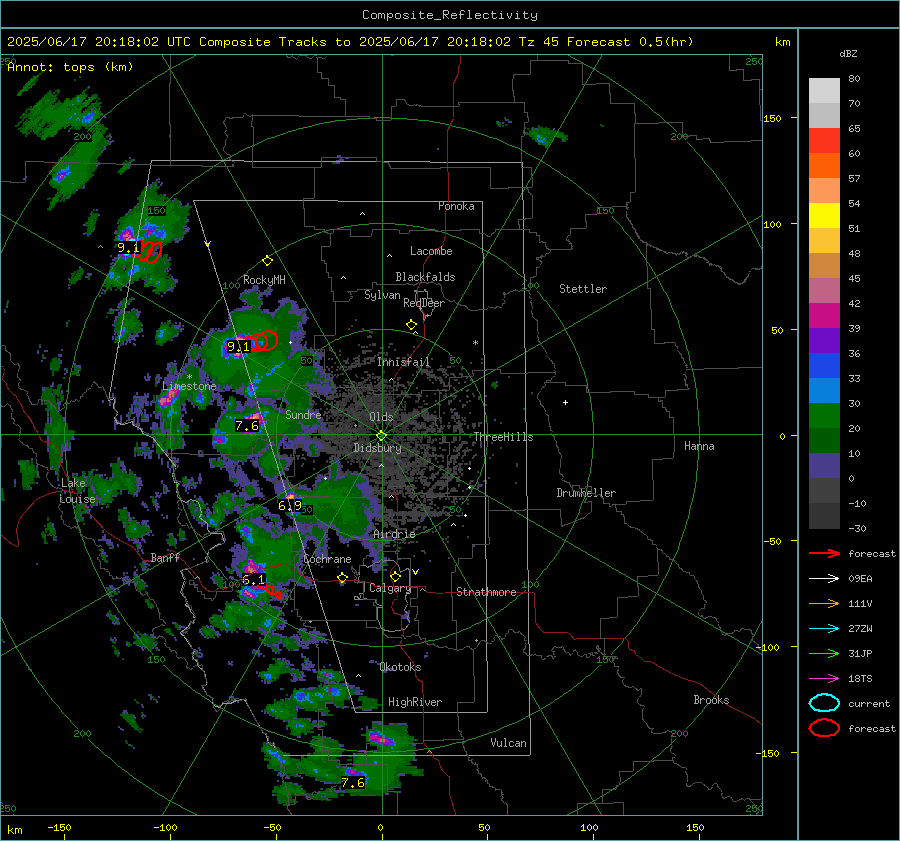900x841 pixels.
Task: Click the Lake Louise label
Action: (77, 491)
